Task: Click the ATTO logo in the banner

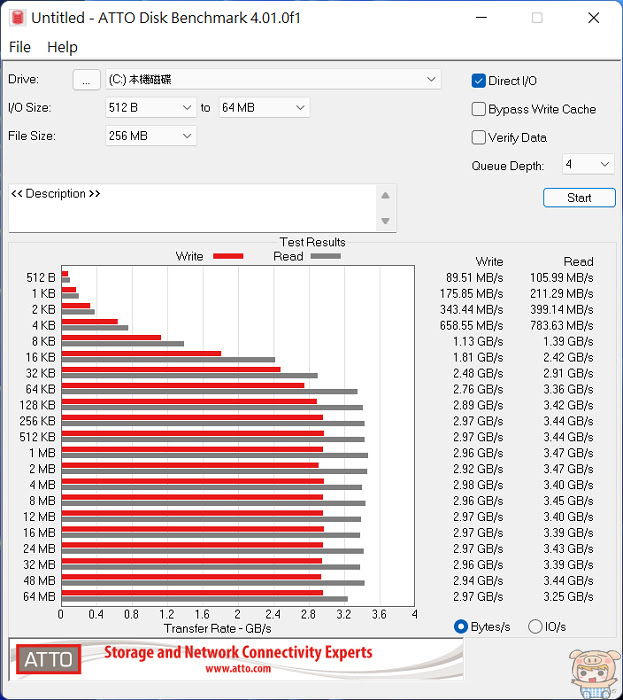Action: [x=49, y=659]
